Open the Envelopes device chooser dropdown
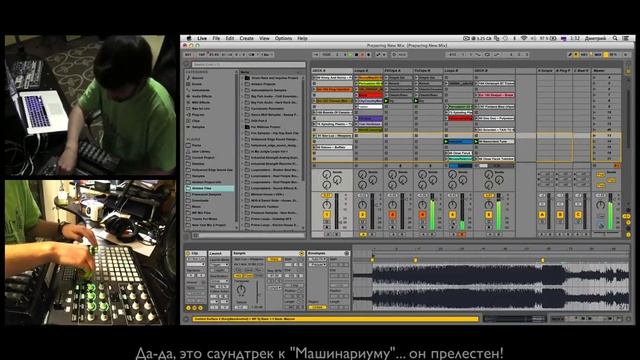The height and width of the screenshot is (360, 640). [x=317, y=259]
